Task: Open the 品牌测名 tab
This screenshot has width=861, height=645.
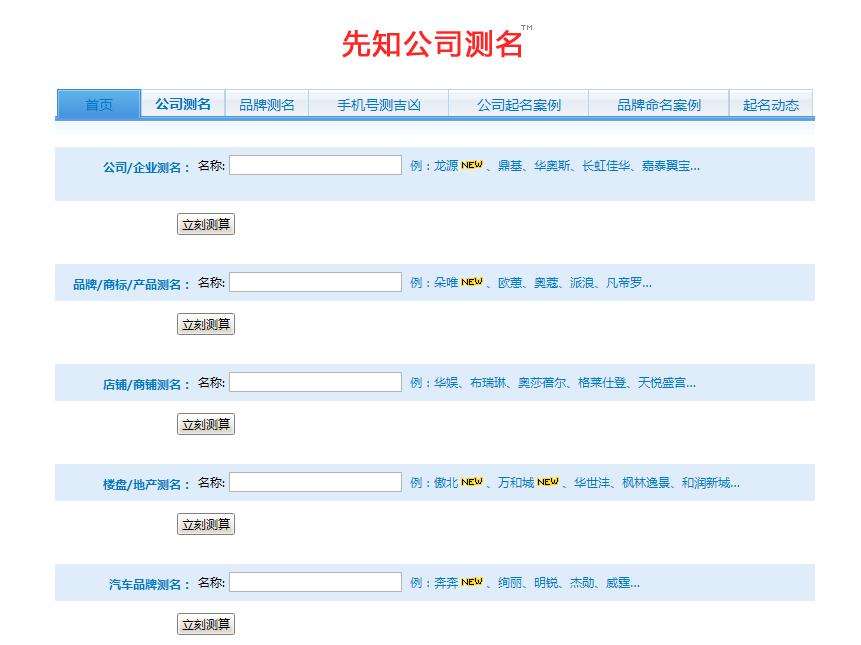Action: (x=267, y=104)
